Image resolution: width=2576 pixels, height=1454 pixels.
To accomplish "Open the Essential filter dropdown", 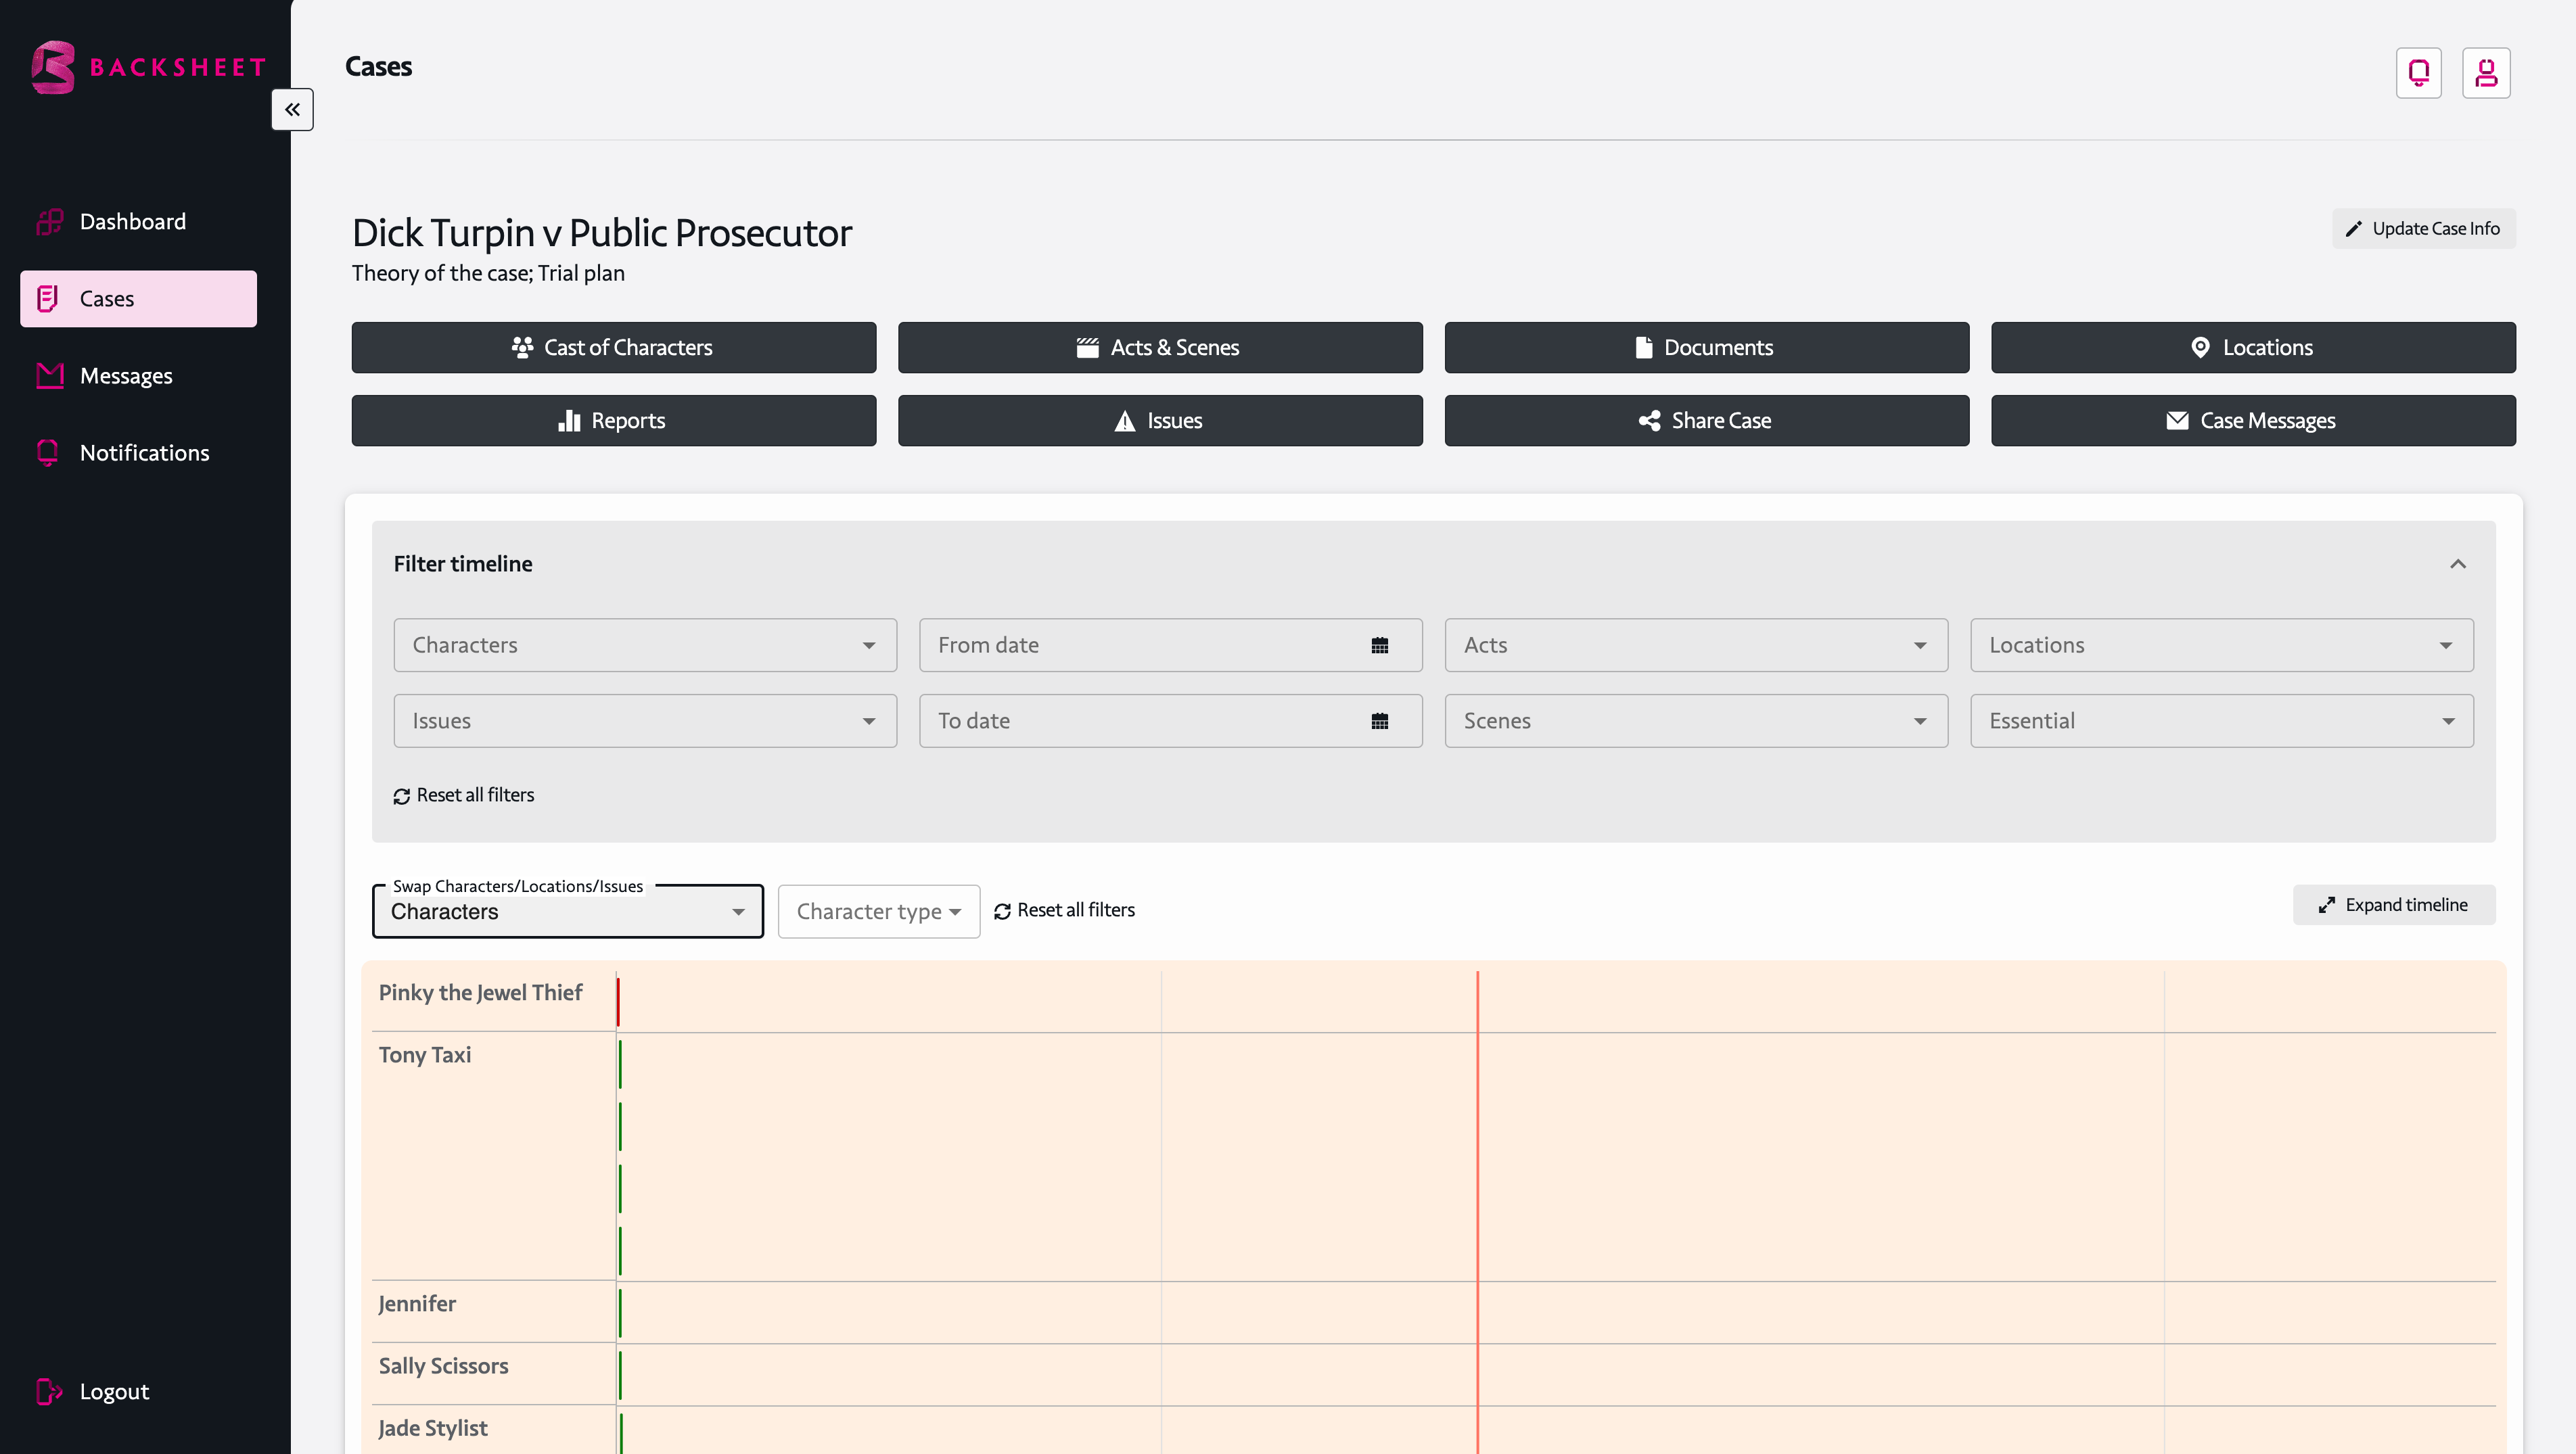I will tap(2221, 722).
